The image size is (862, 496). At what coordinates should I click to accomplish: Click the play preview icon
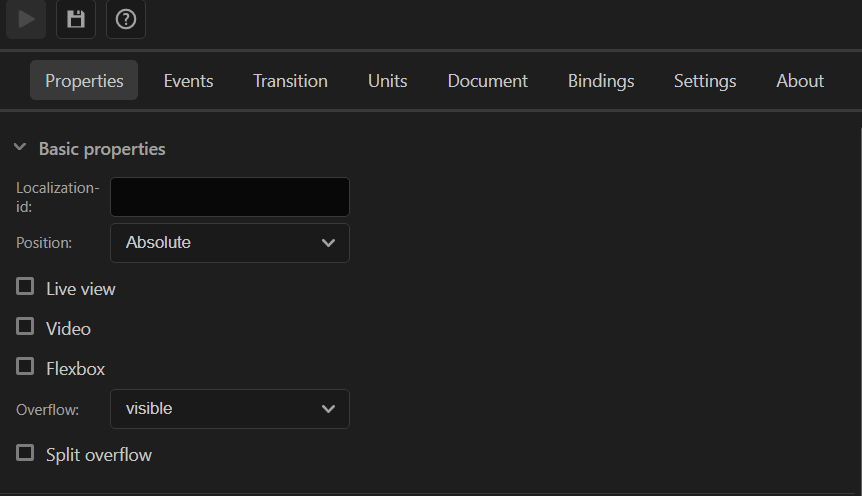click(x=26, y=19)
